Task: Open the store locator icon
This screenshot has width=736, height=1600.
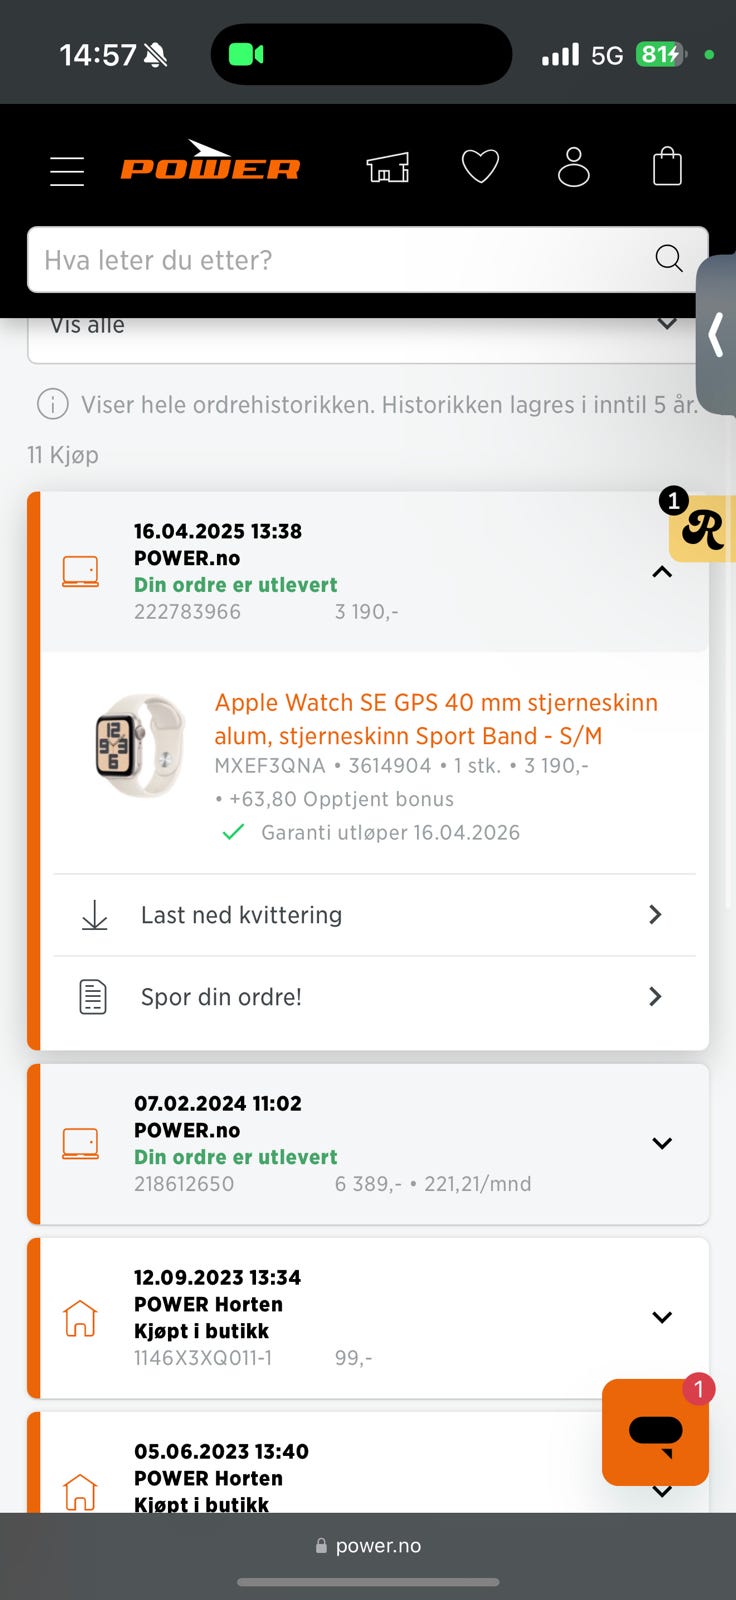Action: [x=388, y=167]
